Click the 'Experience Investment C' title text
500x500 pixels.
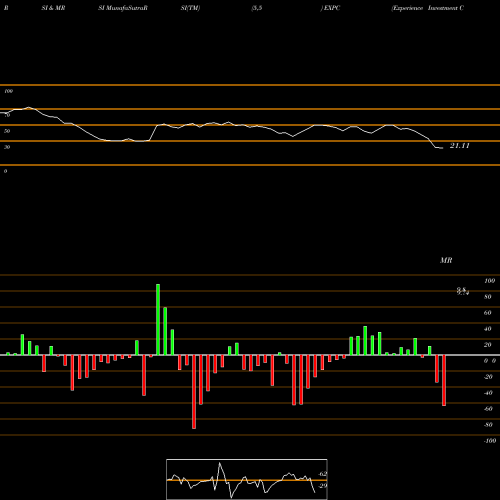point(428,8)
